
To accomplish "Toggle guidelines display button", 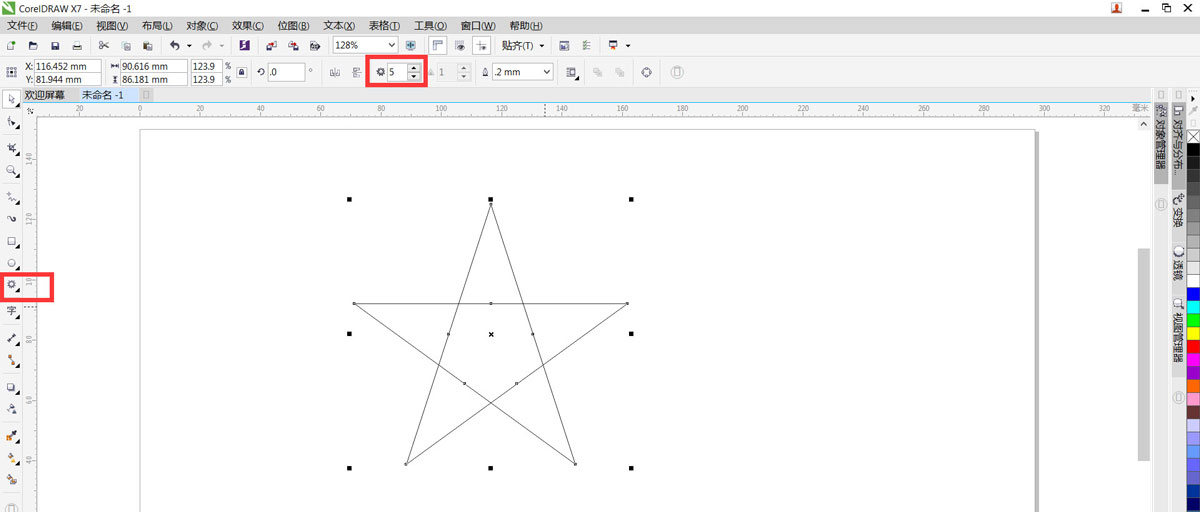I will tap(482, 46).
